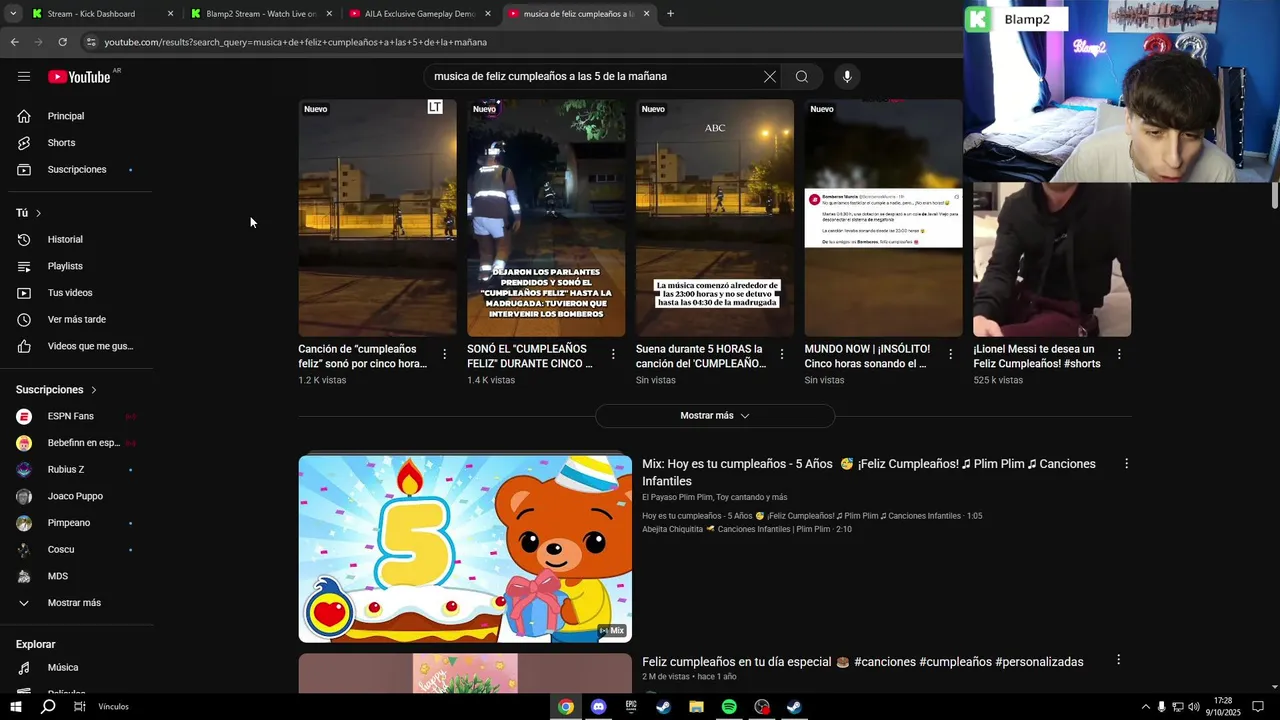Screen dimensions: 1280x720
Task: Open Epic Games launcher from the taskbar
Action: (x=631, y=707)
